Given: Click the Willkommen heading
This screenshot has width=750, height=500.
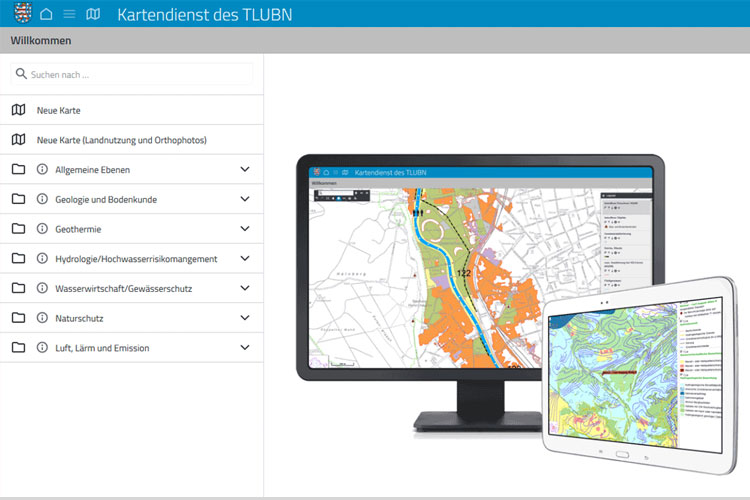Looking at the screenshot, I should tap(41, 41).
